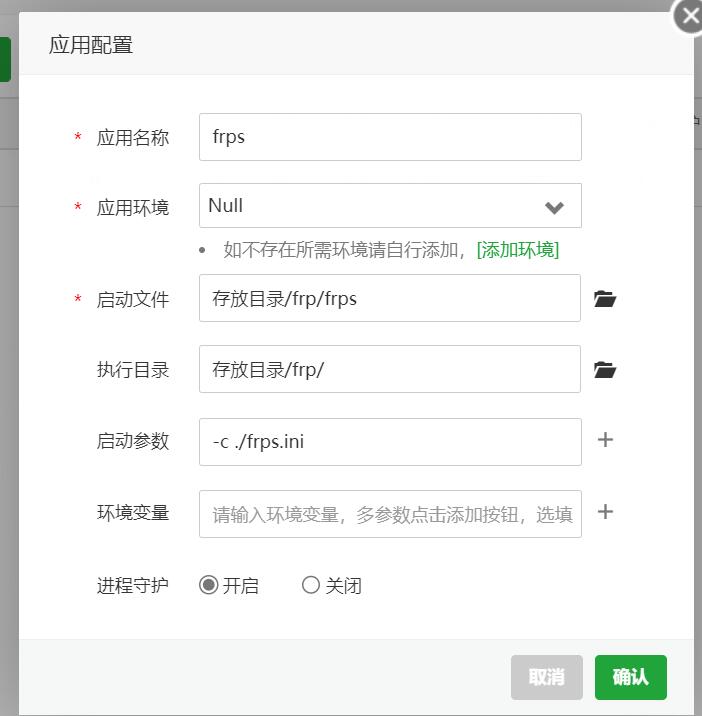Cancel using the gray 取消 button
The width and height of the screenshot is (702, 716).
[547, 677]
